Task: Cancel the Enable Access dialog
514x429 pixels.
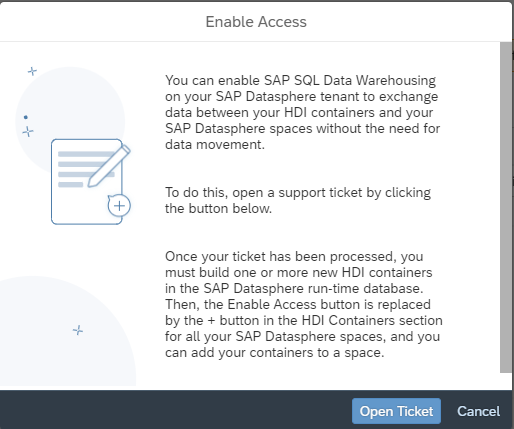Action: click(478, 411)
